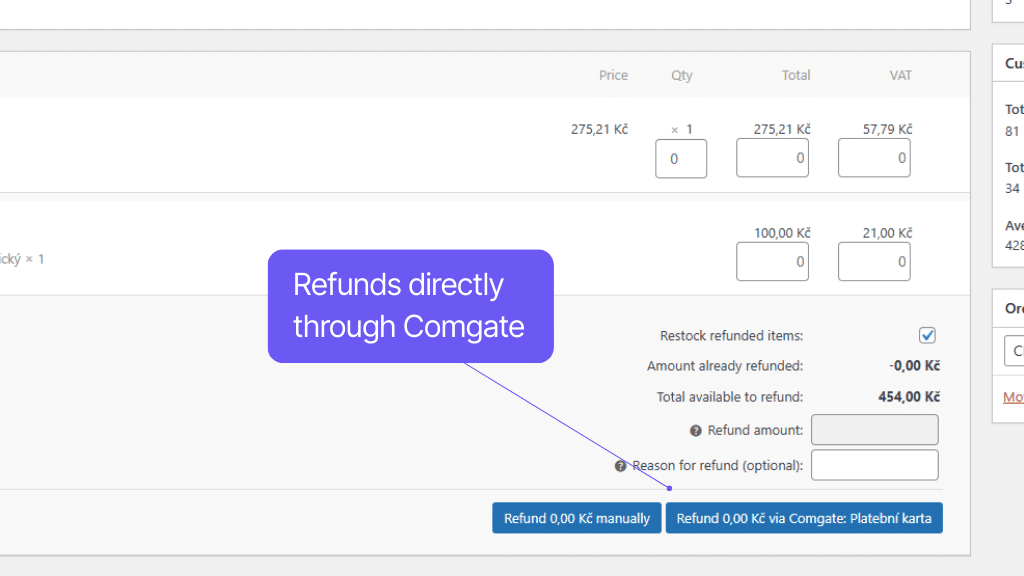Click the Reason for refund text box

click(874, 464)
